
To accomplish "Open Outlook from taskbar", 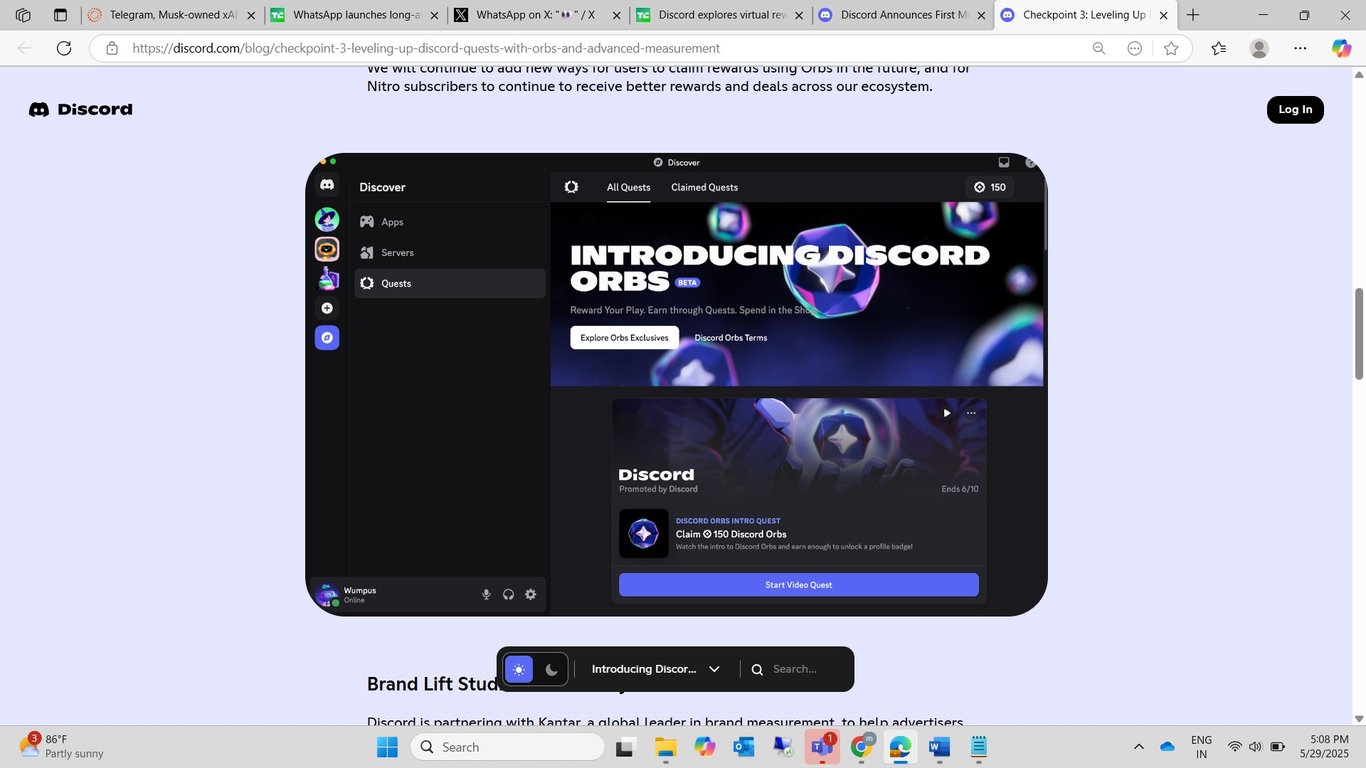I will point(743,747).
